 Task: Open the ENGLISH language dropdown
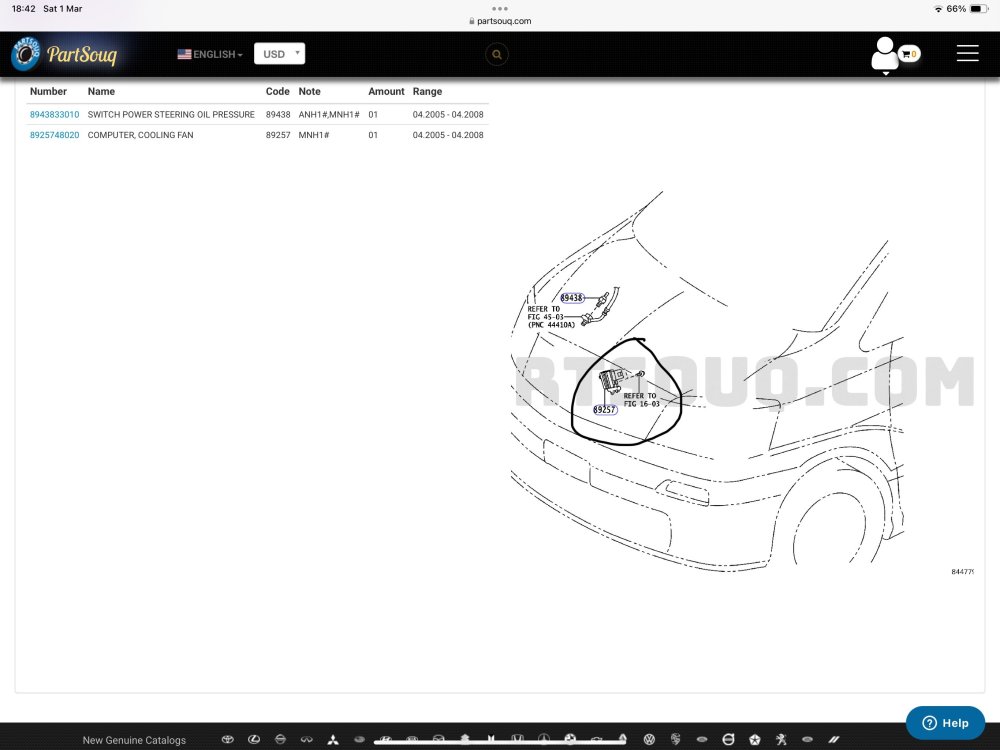[210, 54]
